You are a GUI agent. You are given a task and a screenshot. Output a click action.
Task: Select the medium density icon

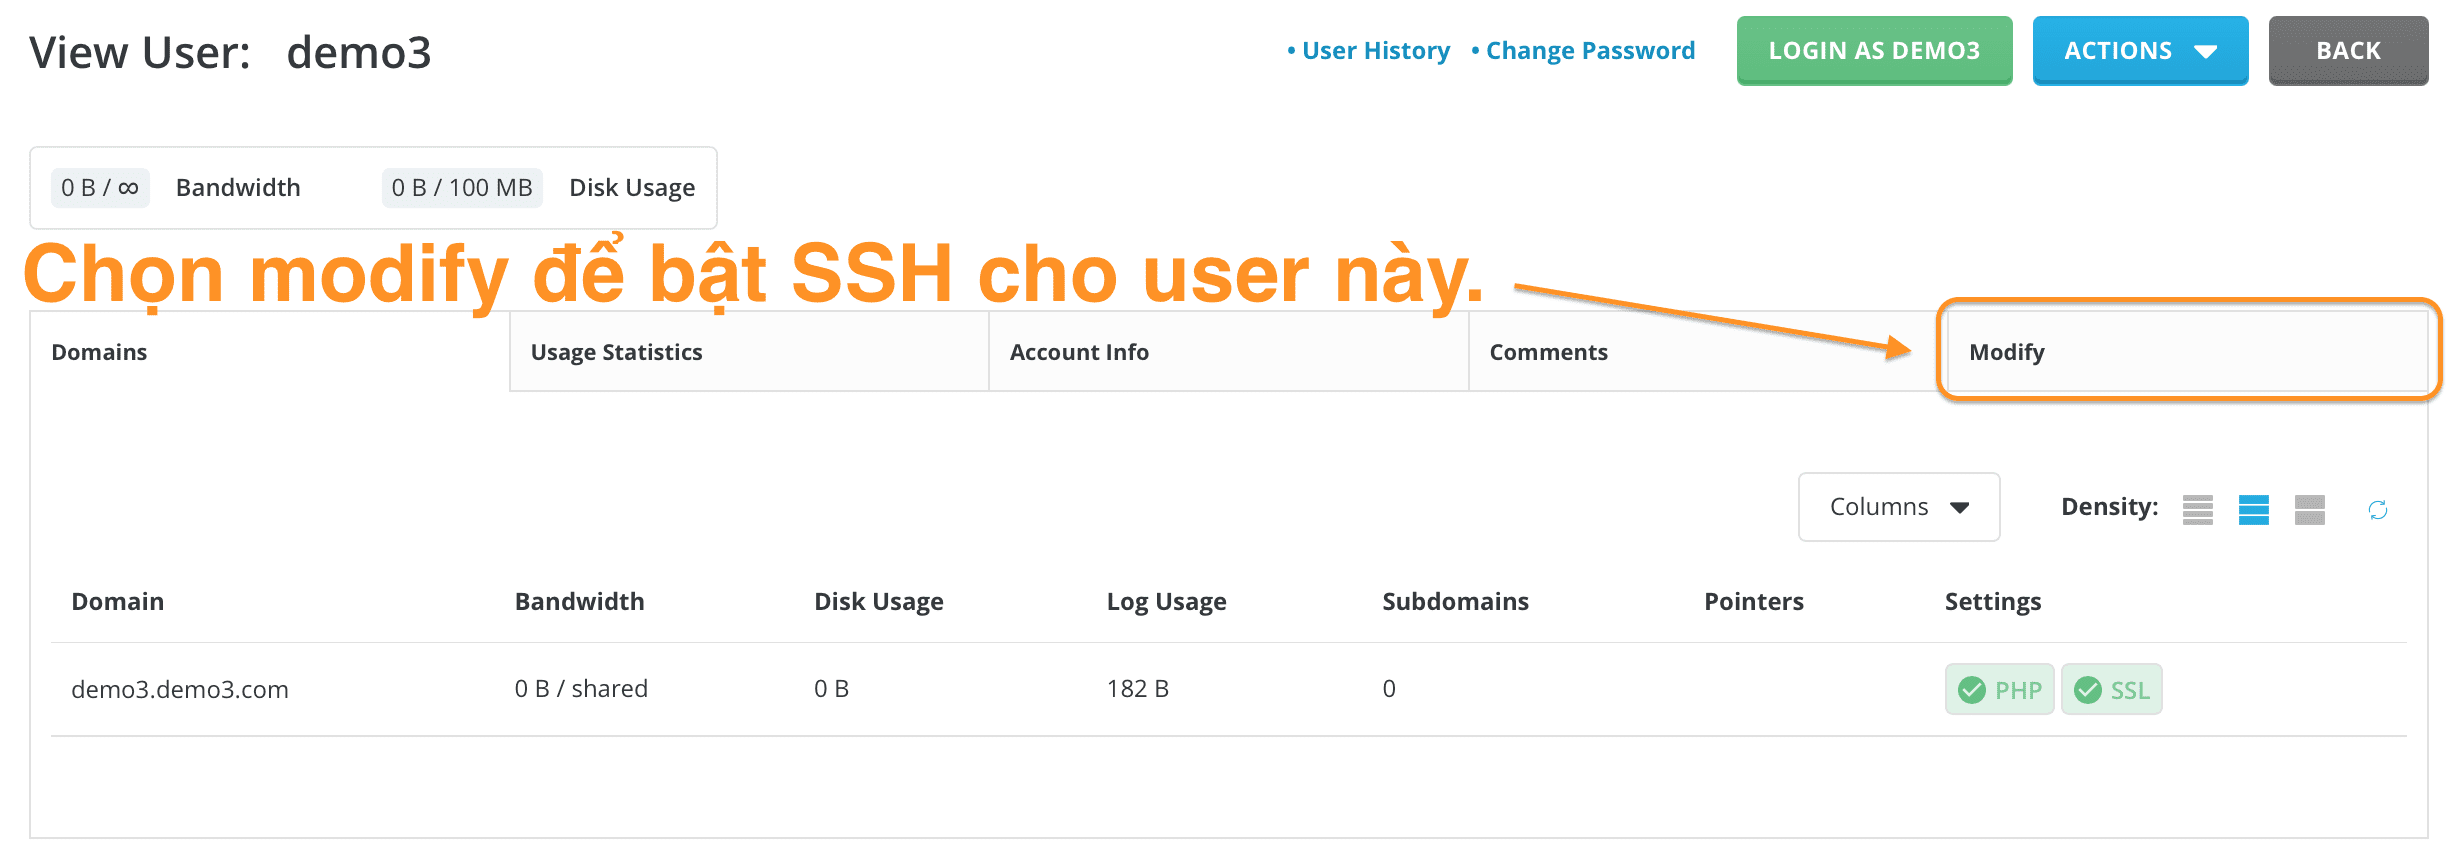coord(2253,509)
